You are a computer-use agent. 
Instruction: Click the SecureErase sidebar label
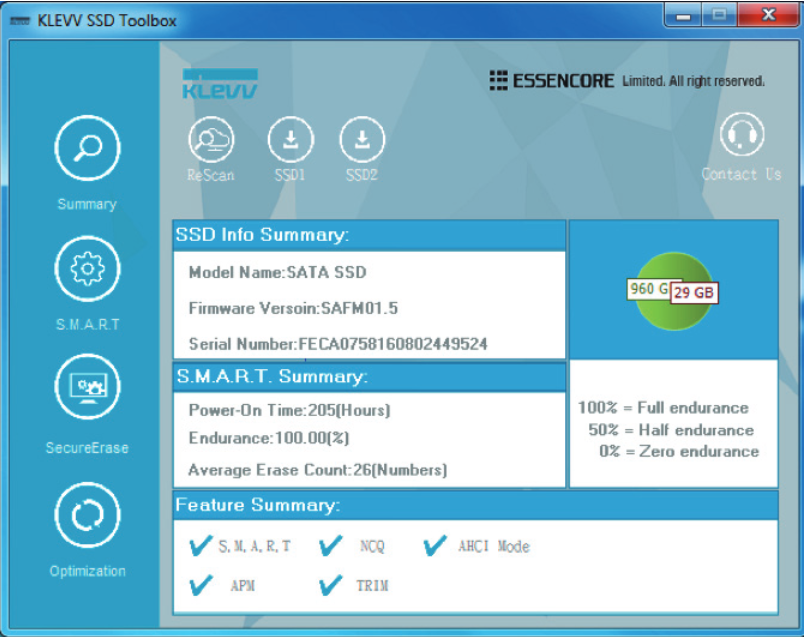coord(87,448)
